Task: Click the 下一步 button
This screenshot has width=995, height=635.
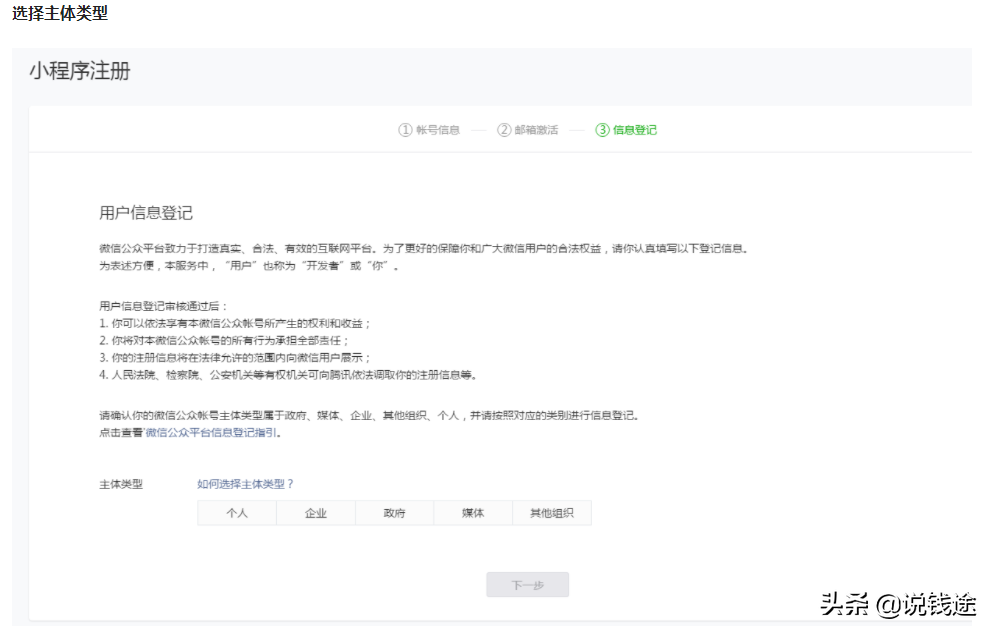Action: [x=527, y=585]
